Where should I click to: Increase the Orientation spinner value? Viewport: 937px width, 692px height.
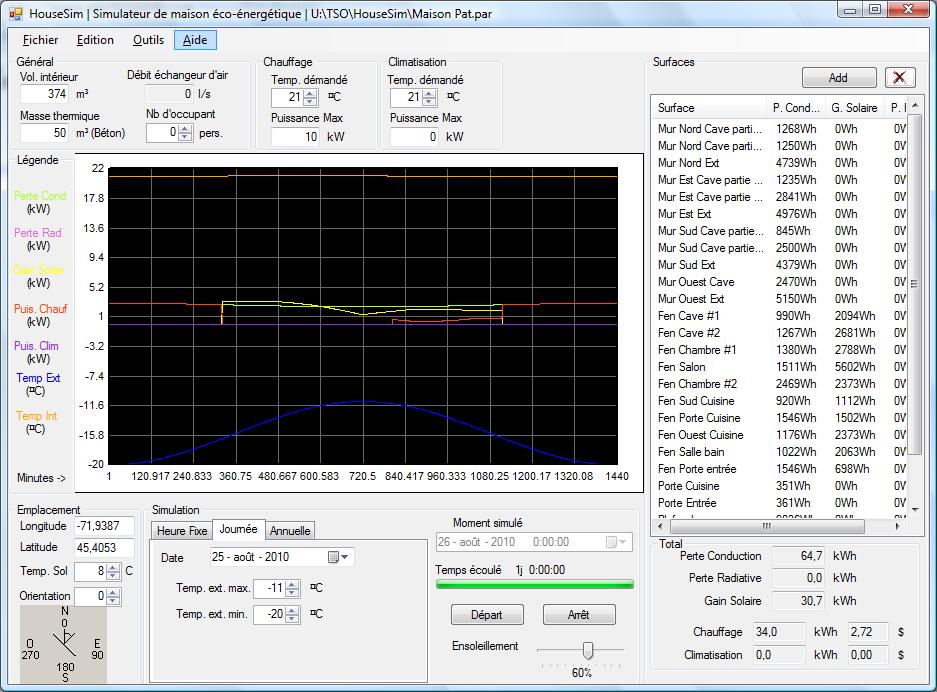click(x=114, y=592)
